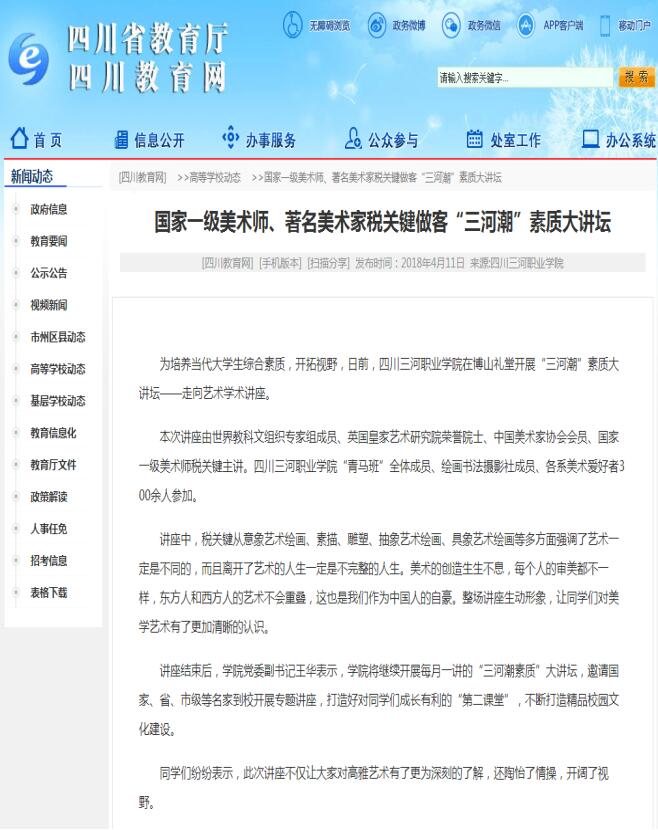Click the 政务微信 WeChat icon

tap(451, 24)
